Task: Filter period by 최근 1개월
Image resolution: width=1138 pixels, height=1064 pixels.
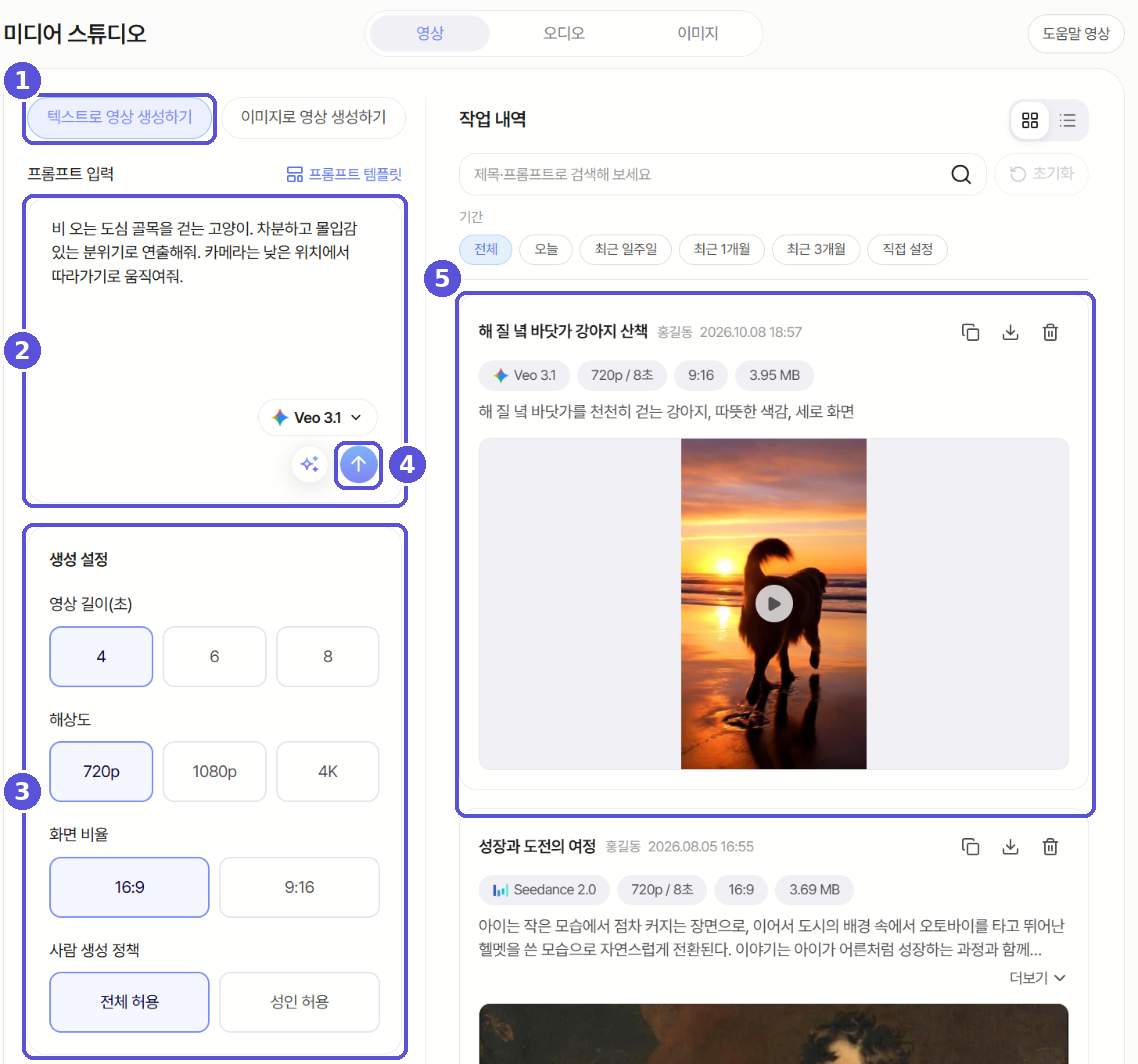Action: [x=721, y=249]
